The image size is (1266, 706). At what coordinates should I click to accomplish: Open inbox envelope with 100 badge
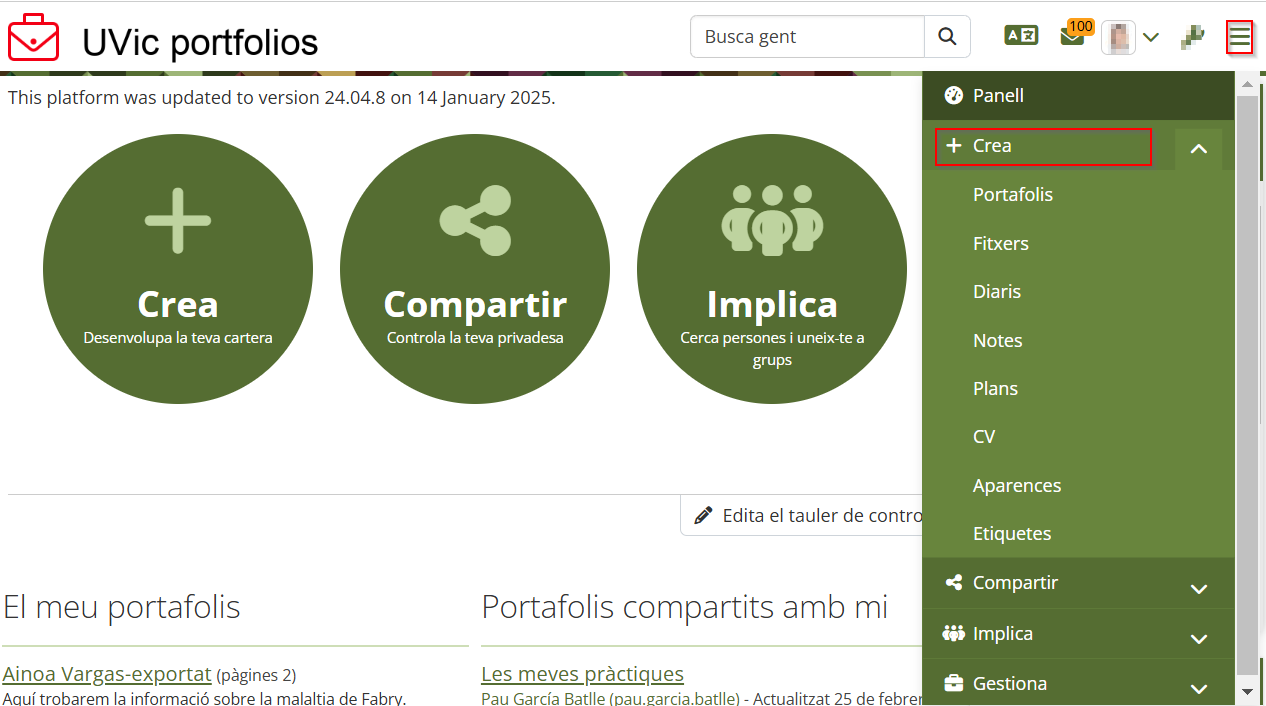(x=1074, y=34)
